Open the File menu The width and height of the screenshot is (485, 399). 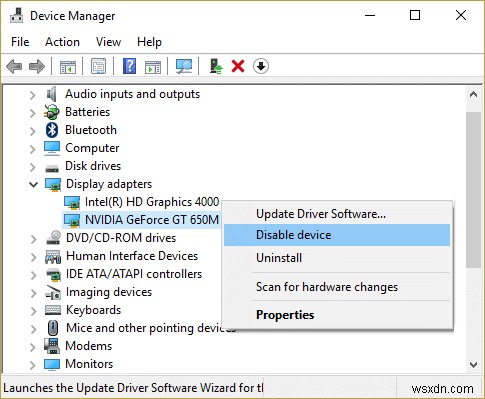[20, 42]
